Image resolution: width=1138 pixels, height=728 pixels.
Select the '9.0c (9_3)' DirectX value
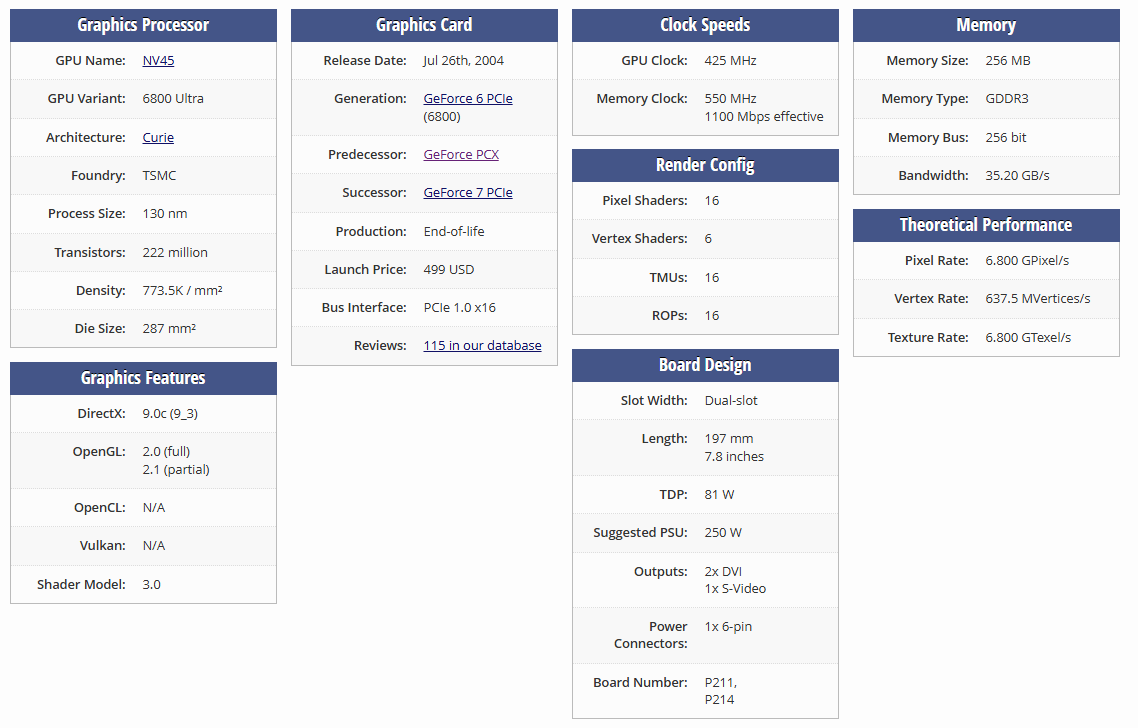point(171,414)
